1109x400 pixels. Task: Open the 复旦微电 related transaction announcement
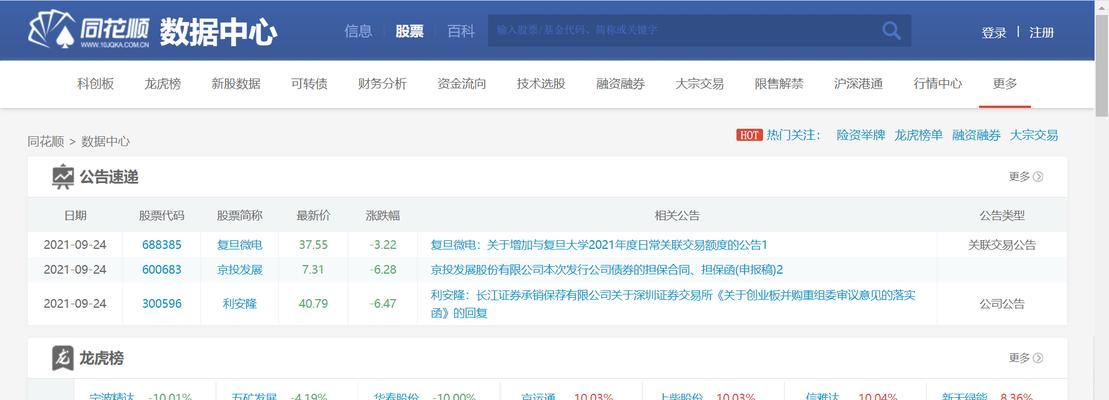tap(599, 245)
